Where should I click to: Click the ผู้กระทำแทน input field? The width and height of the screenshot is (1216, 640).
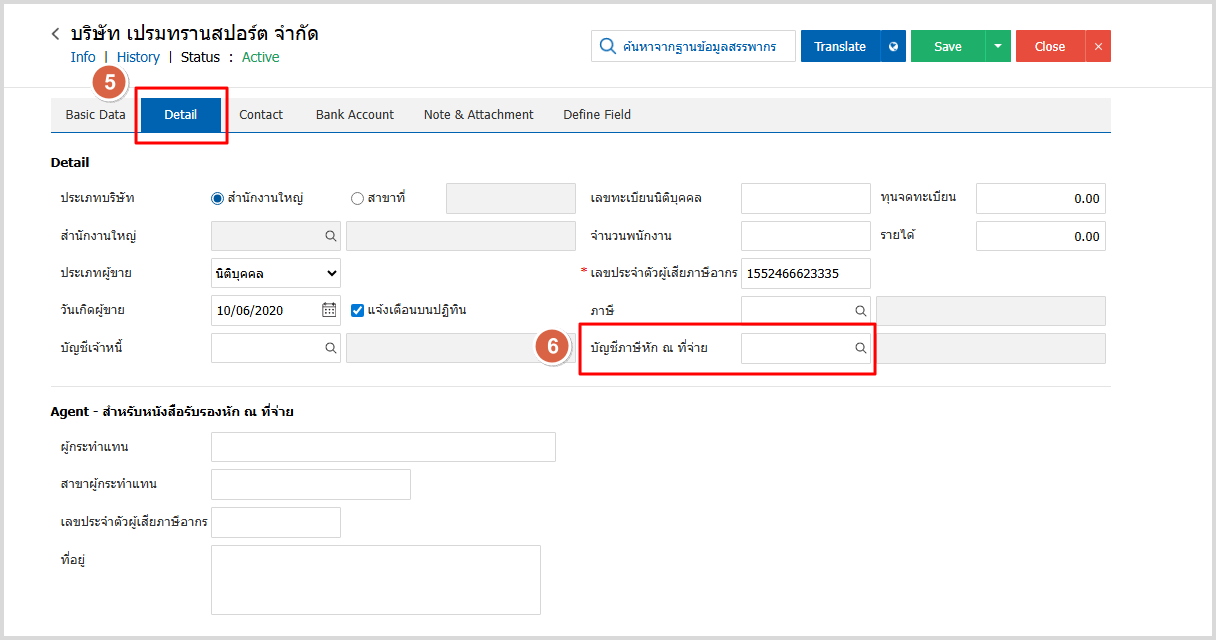tap(383, 447)
